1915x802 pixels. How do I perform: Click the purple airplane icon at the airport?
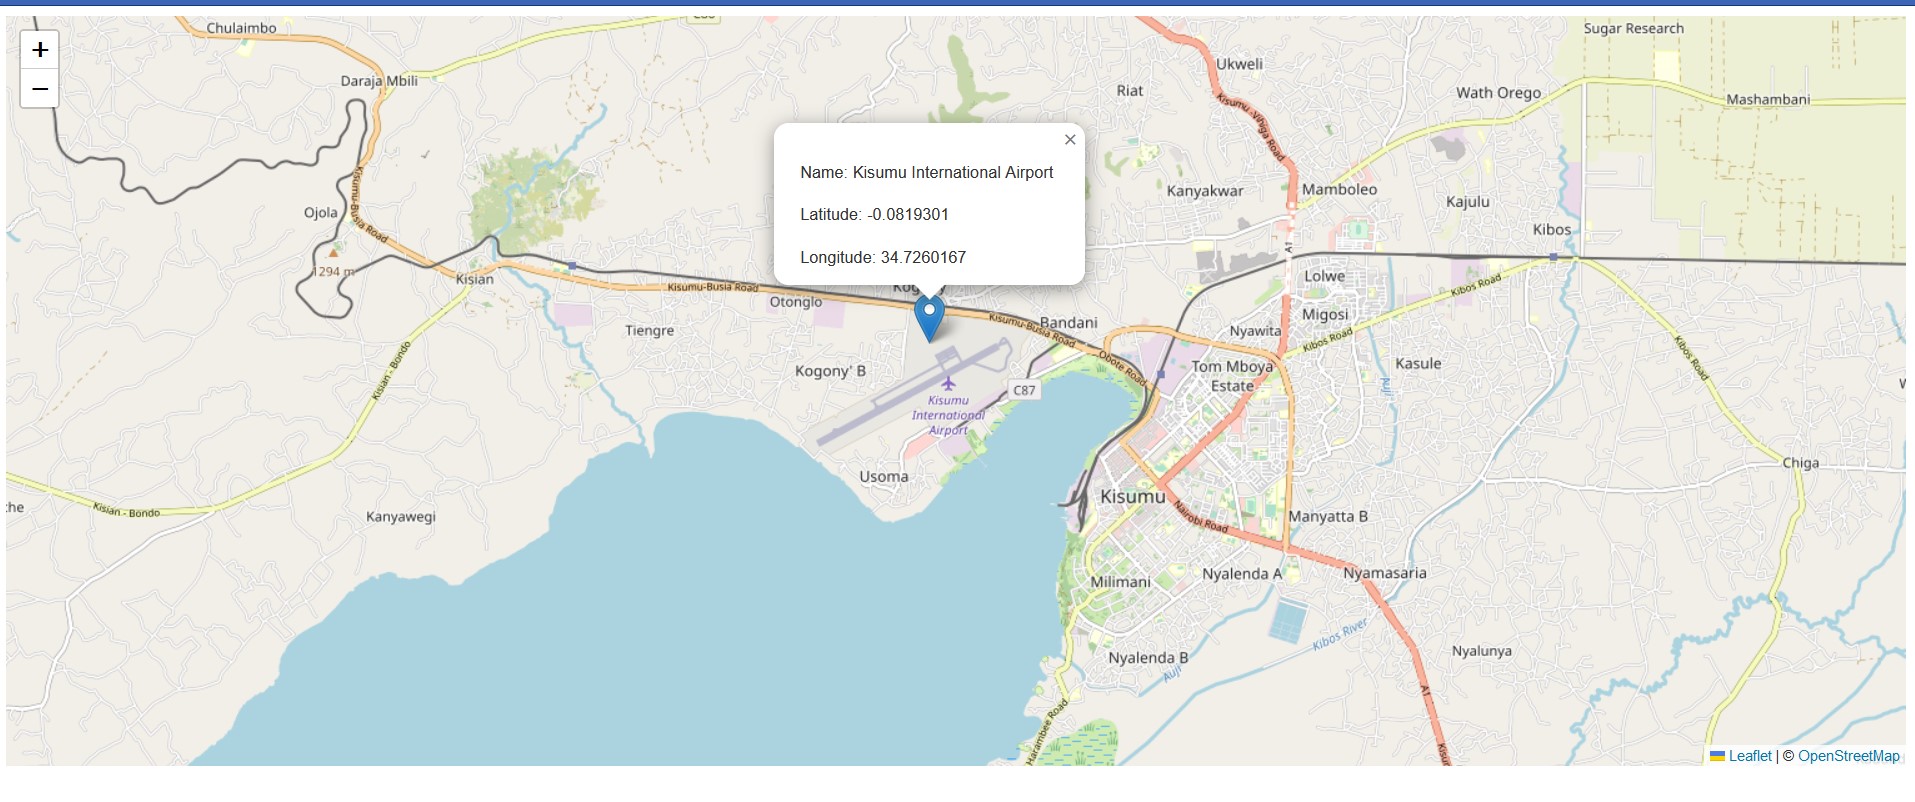click(948, 383)
